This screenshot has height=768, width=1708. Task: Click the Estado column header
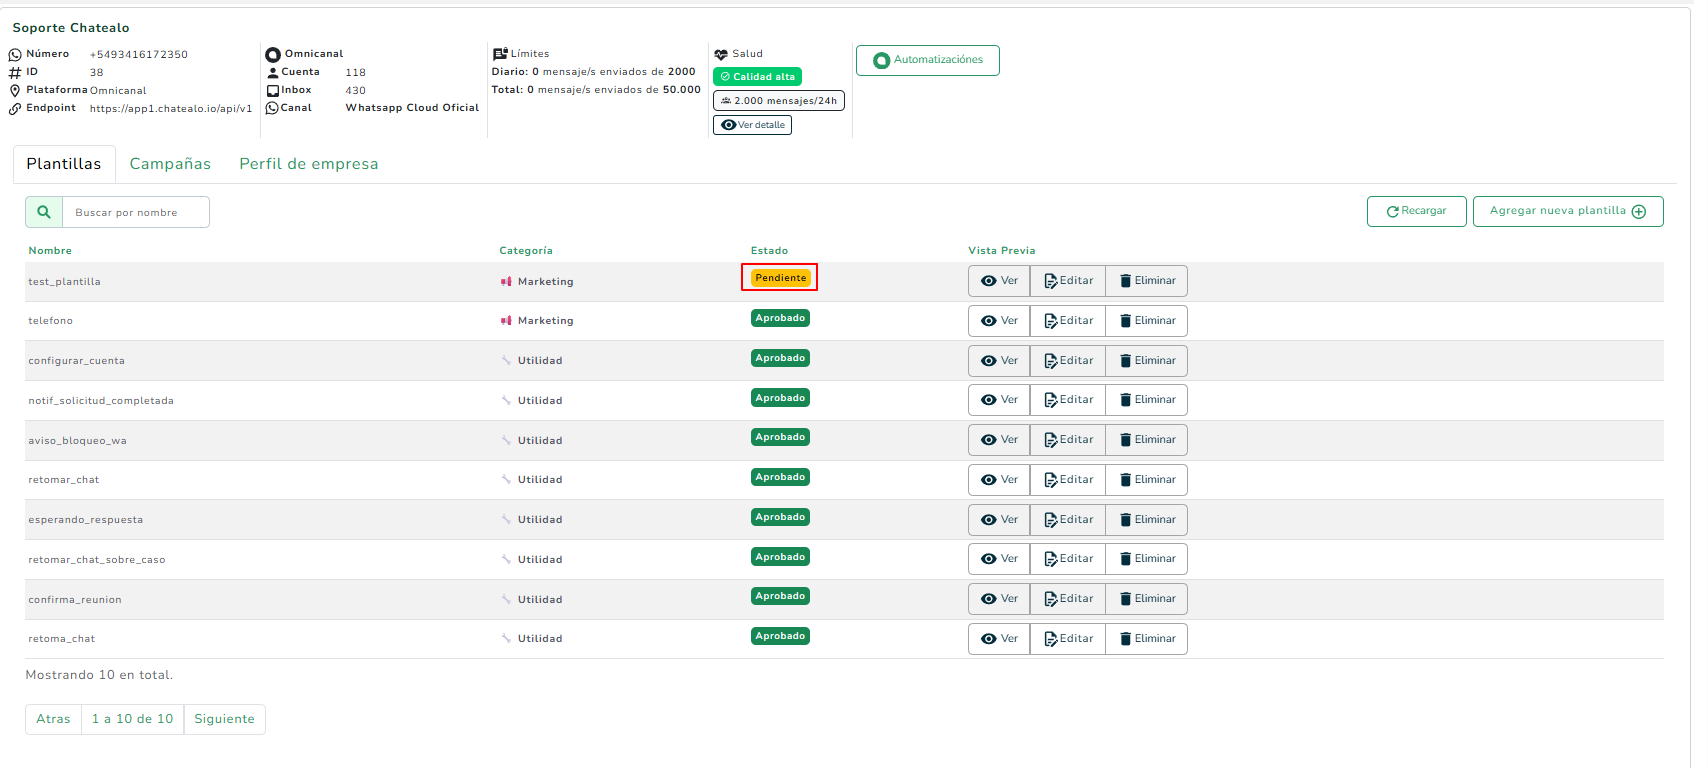pyautogui.click(x=770, y=251)
